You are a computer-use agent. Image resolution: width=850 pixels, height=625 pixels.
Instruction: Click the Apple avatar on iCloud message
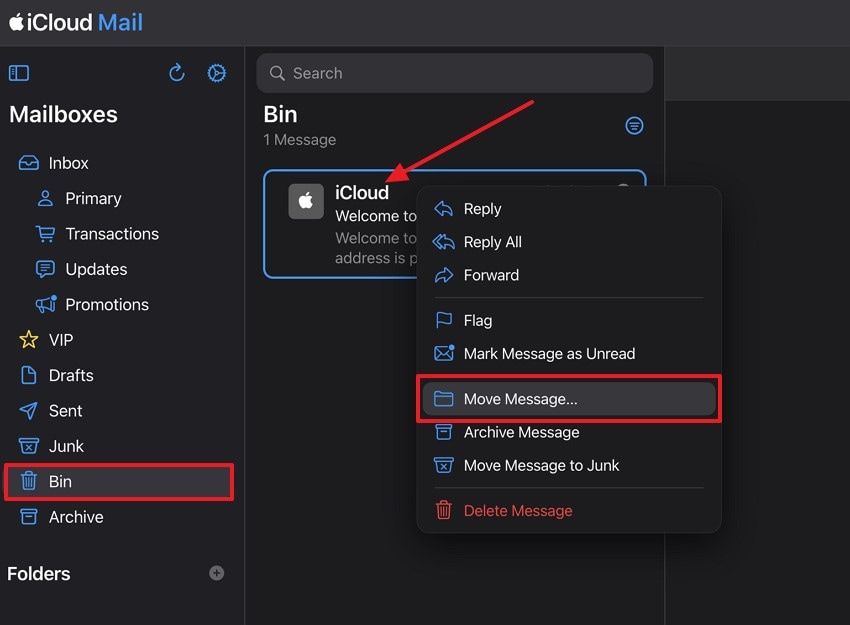(306, 201)
